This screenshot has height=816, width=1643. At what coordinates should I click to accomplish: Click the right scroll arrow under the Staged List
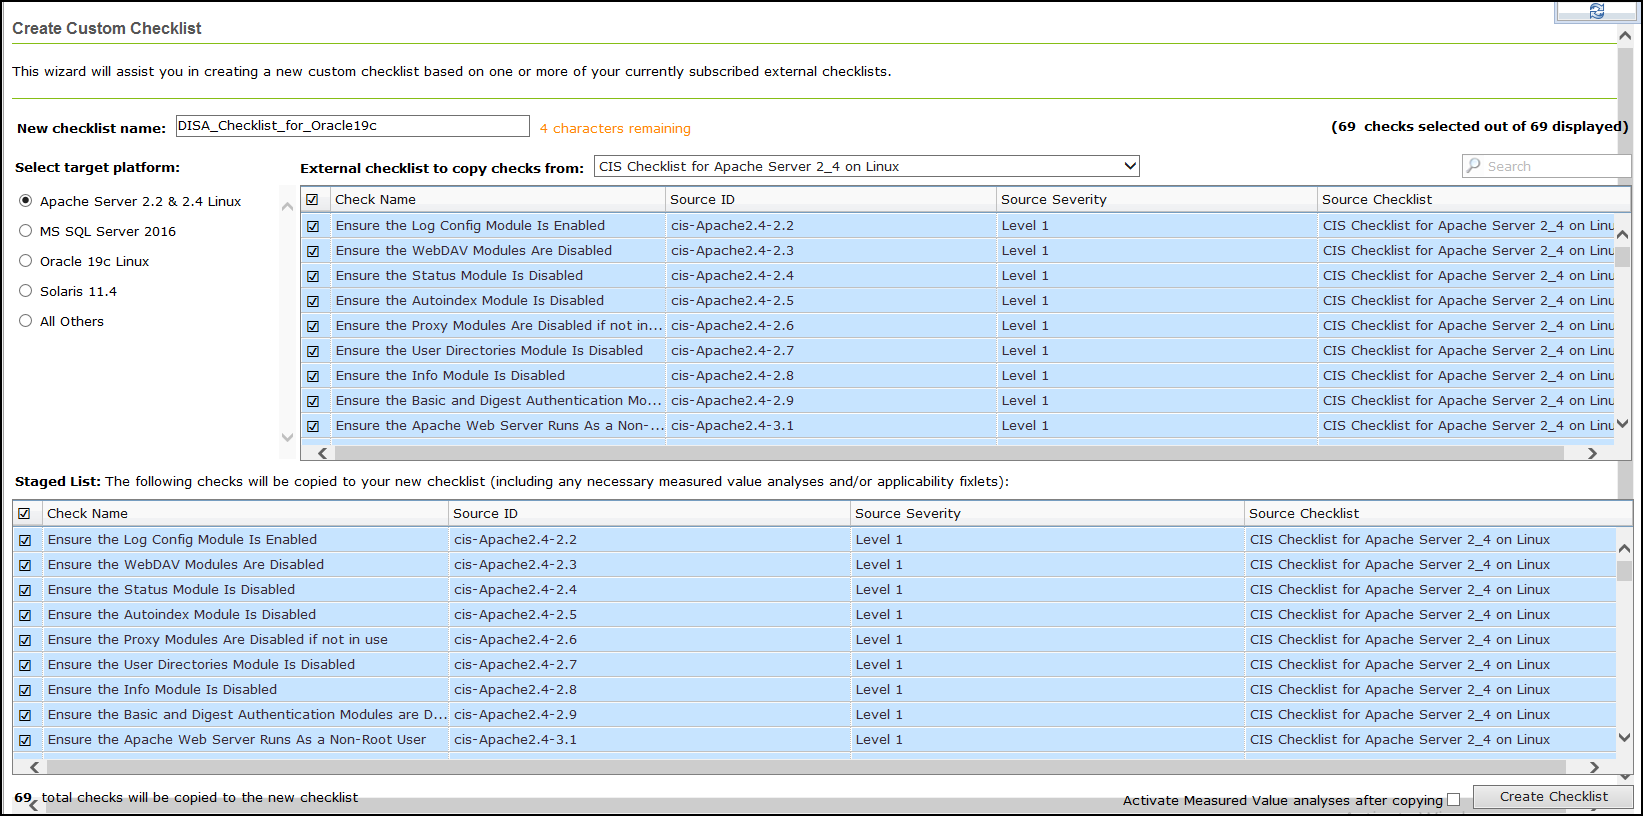1594,767
